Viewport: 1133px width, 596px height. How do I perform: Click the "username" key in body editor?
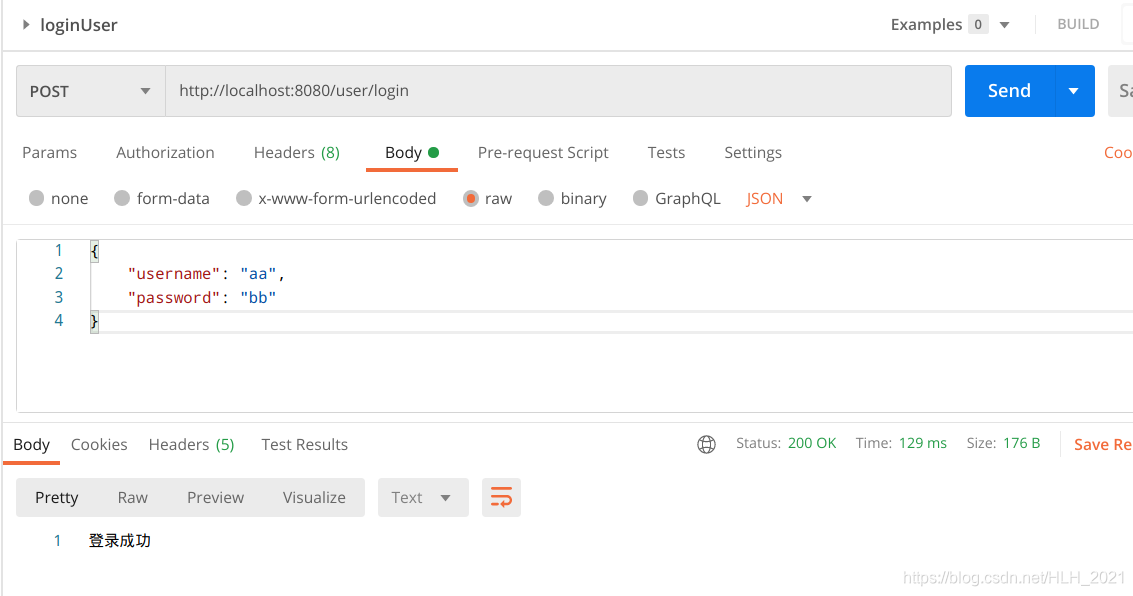(x=173, y=274)
